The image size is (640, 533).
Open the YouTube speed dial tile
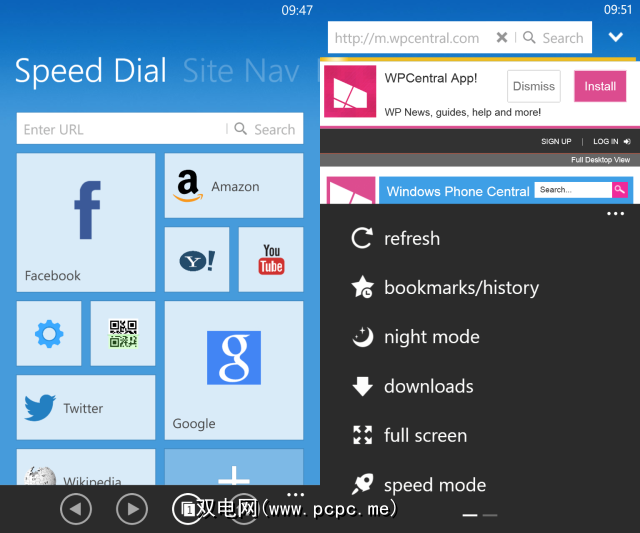271,260
